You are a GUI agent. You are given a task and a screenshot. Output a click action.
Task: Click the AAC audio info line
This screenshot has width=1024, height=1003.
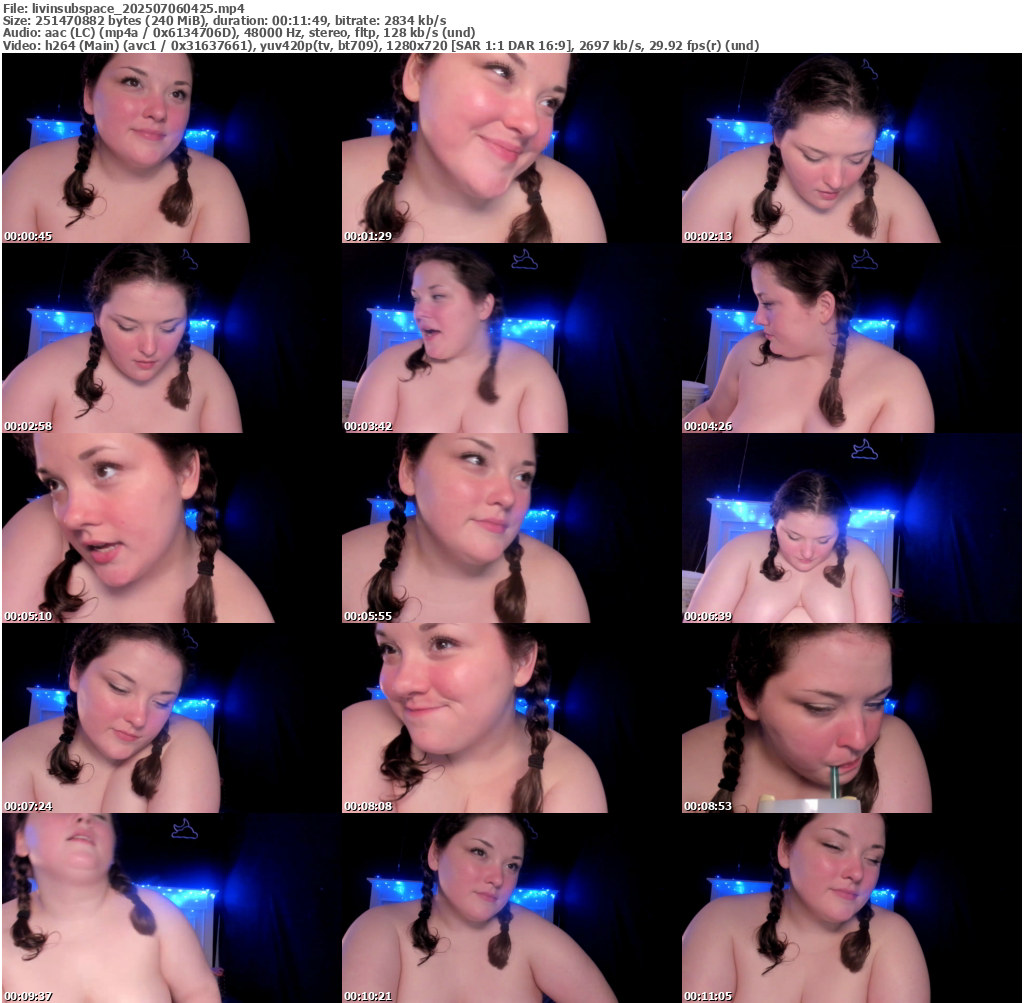click(x=230, y=32)
